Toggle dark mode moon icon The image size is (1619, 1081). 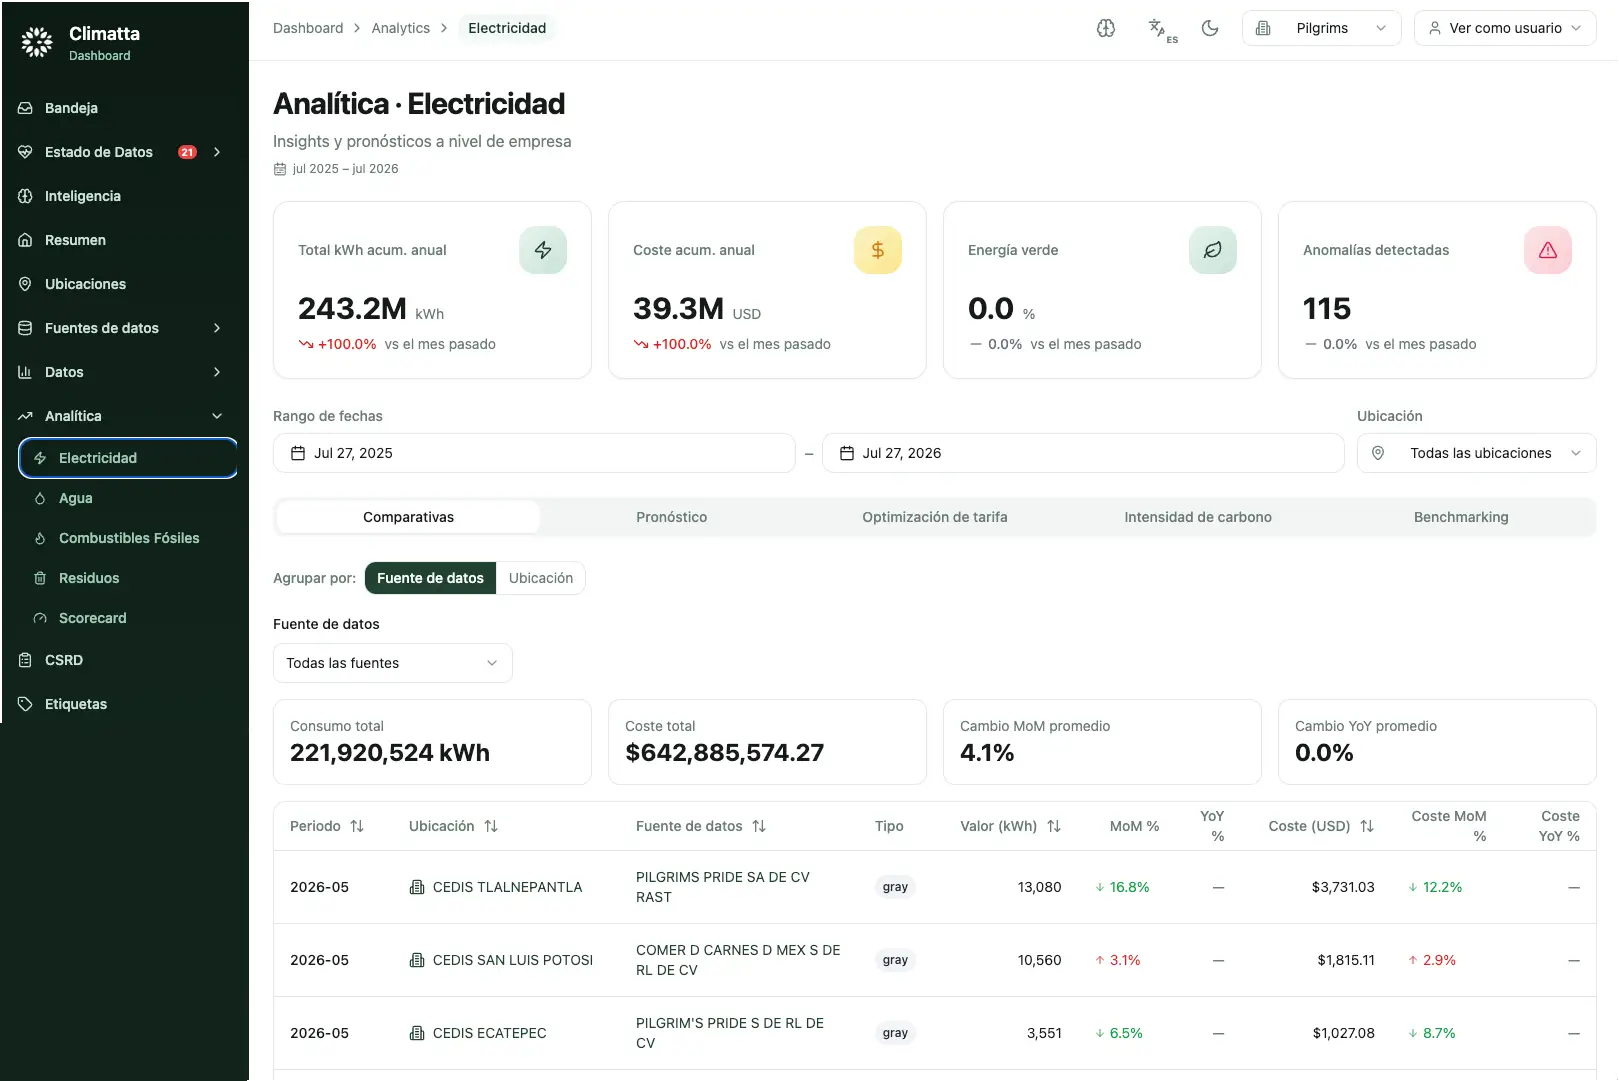pos(1210,28)
